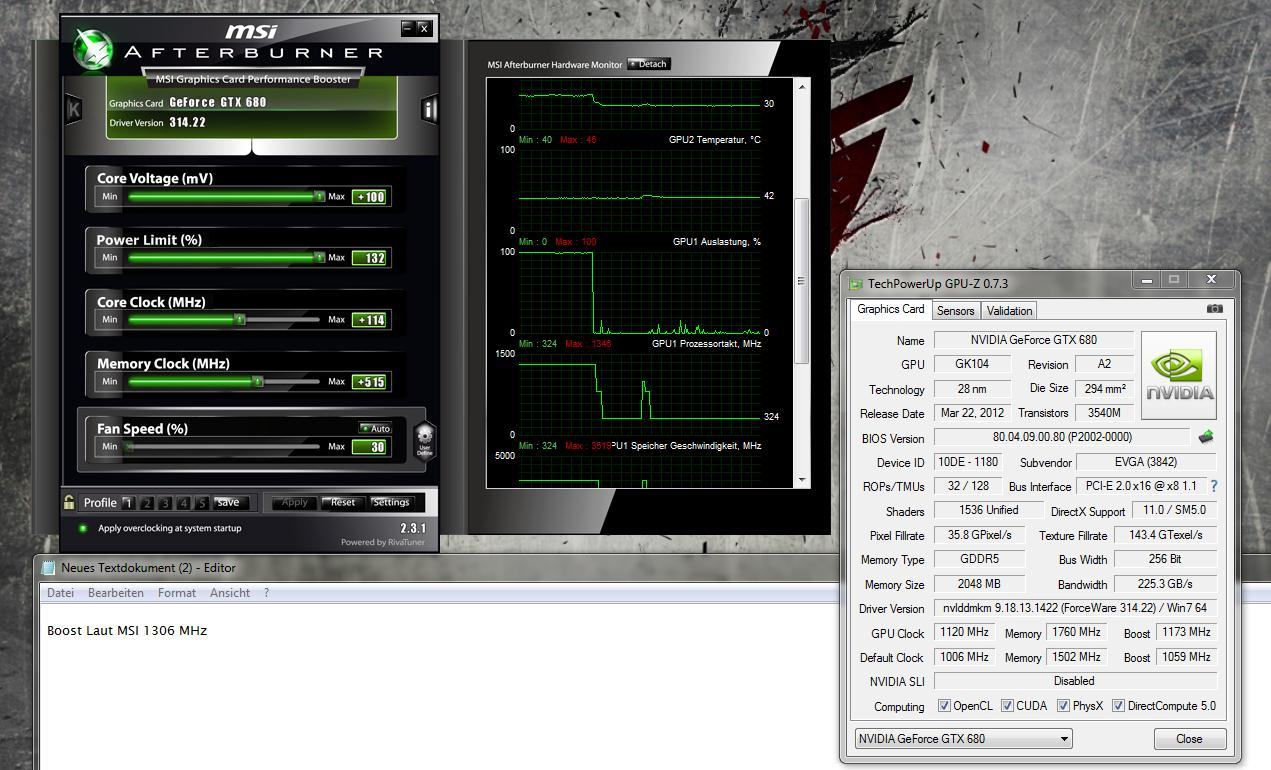Toggle Auto fan speed

tap(376, 428)
